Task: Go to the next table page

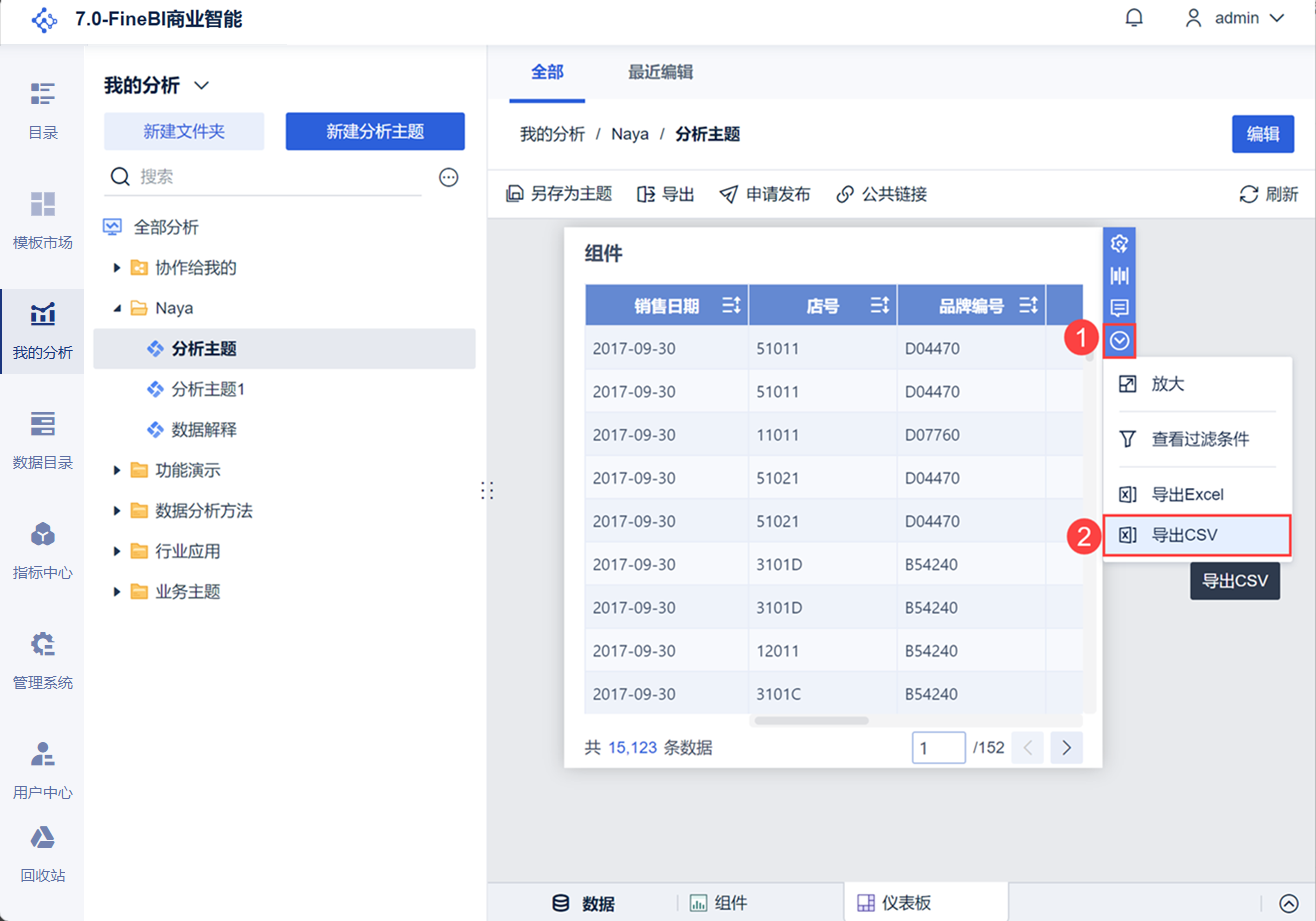Action: [x=1067, y=747]
